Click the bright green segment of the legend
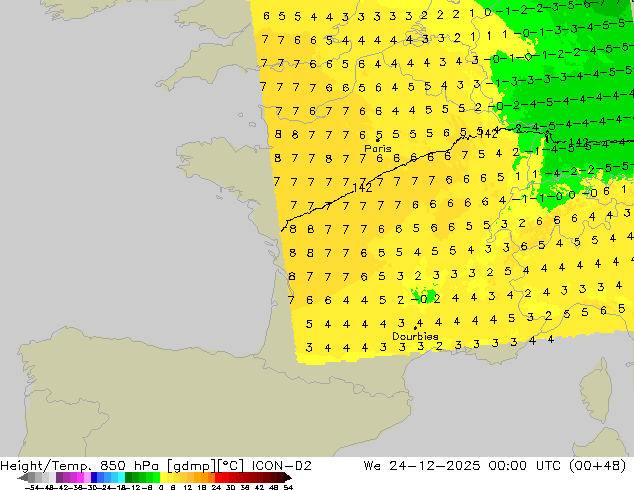The image size is (634, 490). point(156,477)
